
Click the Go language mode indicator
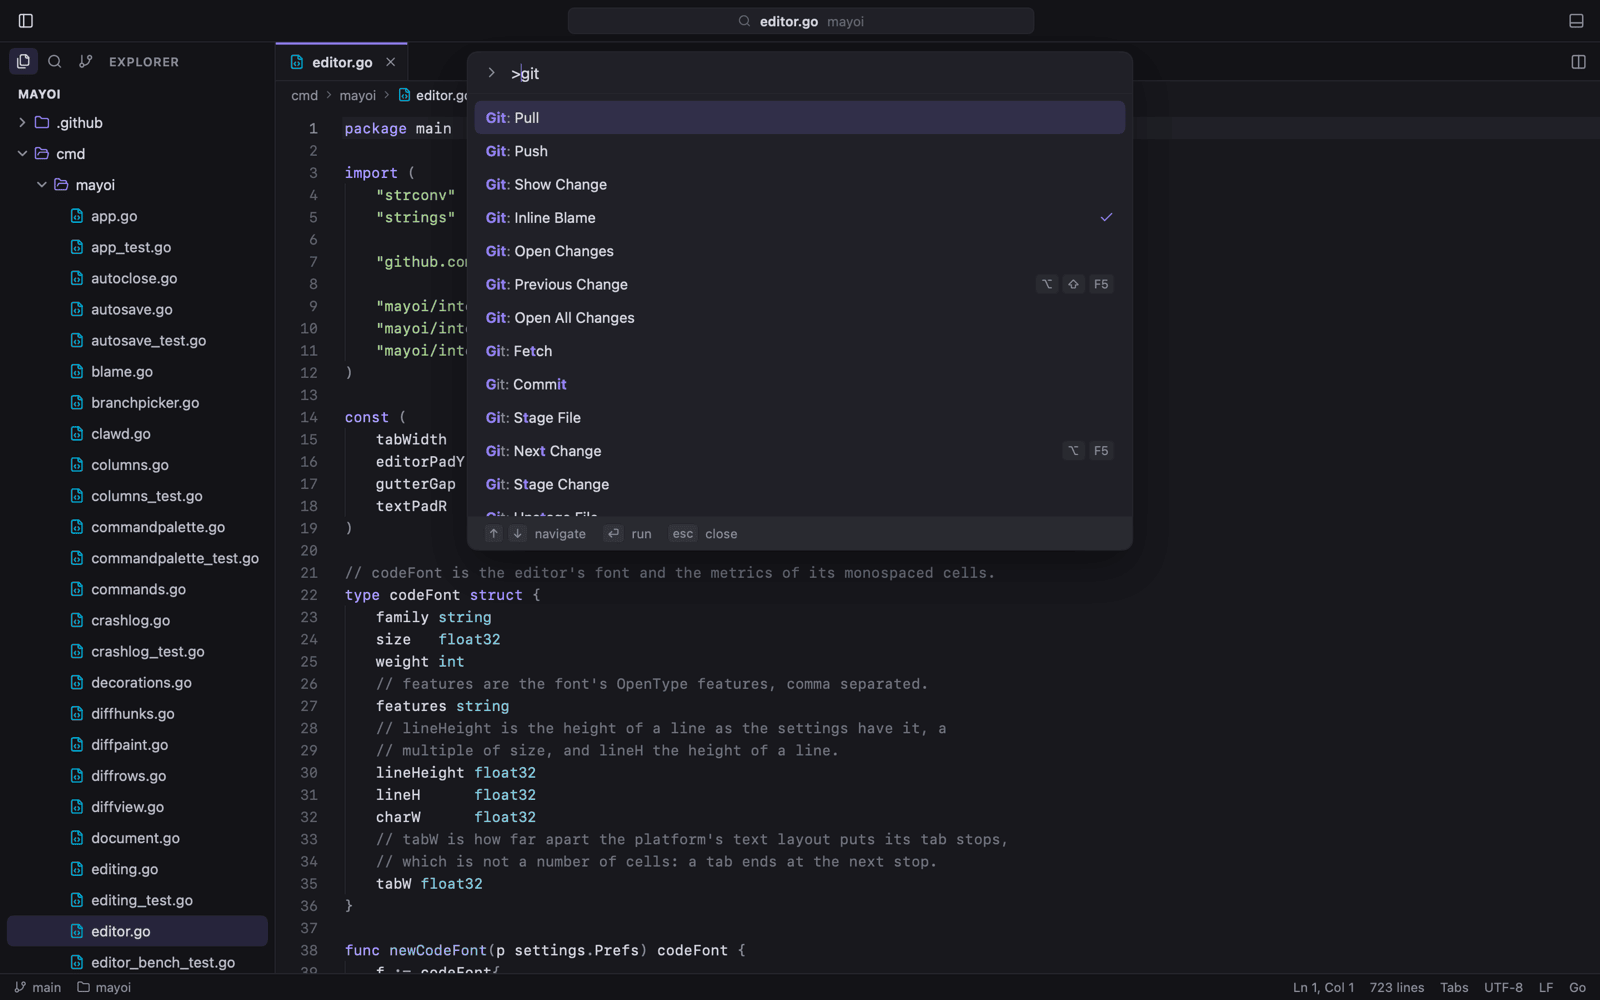pos(1577,987)
